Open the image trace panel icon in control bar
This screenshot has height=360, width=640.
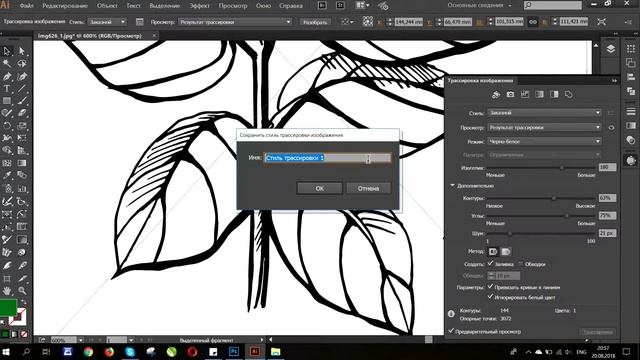tap(140, 22)
